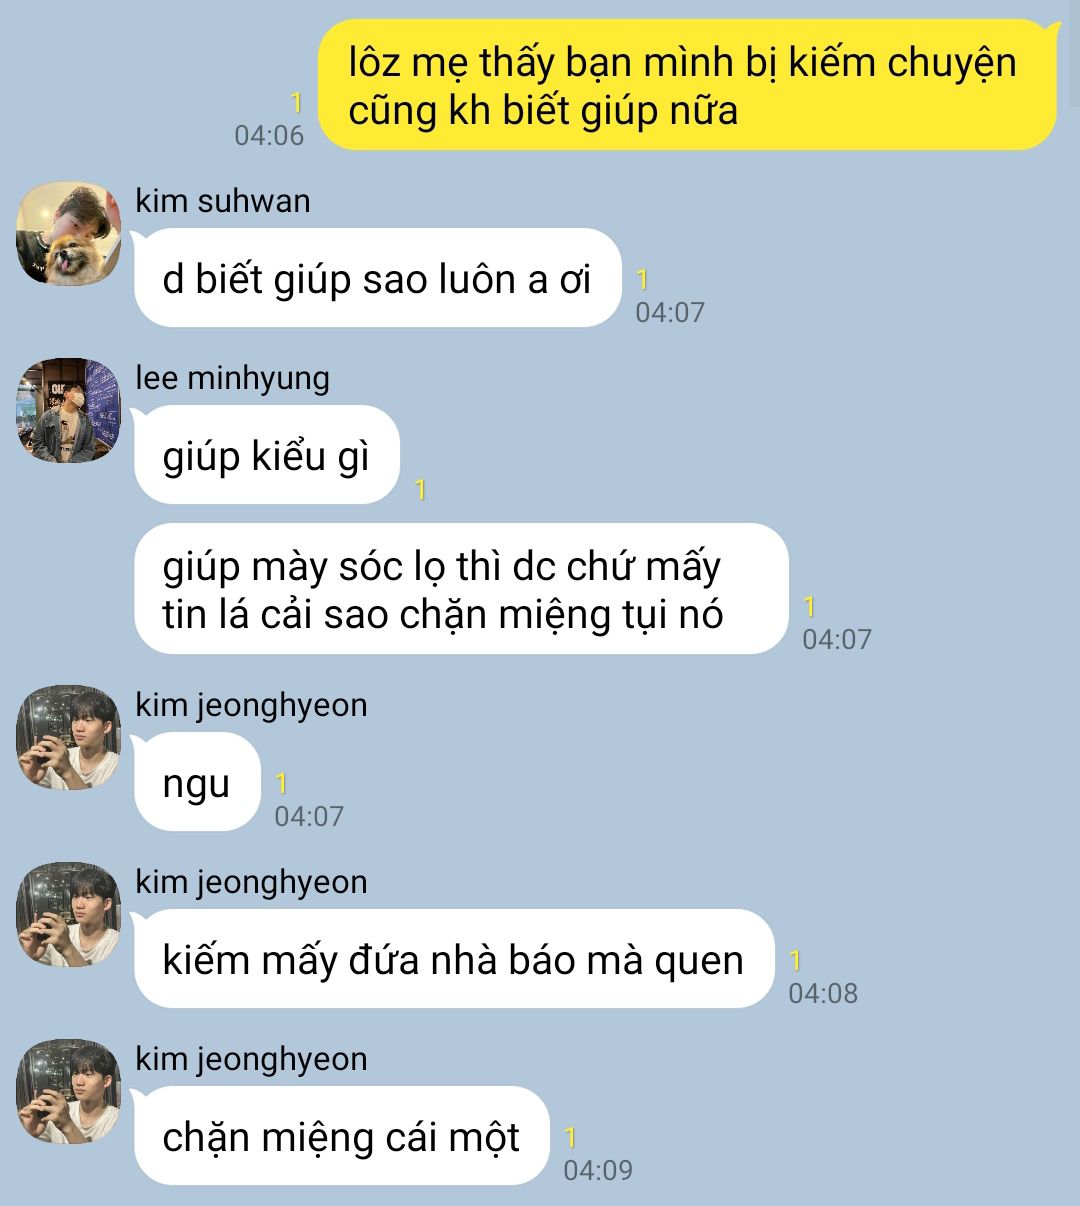This screenshot has height=1206, width=1080.
Task: Select the "chặn miệng cái một" message
Action: point(342,1136)
